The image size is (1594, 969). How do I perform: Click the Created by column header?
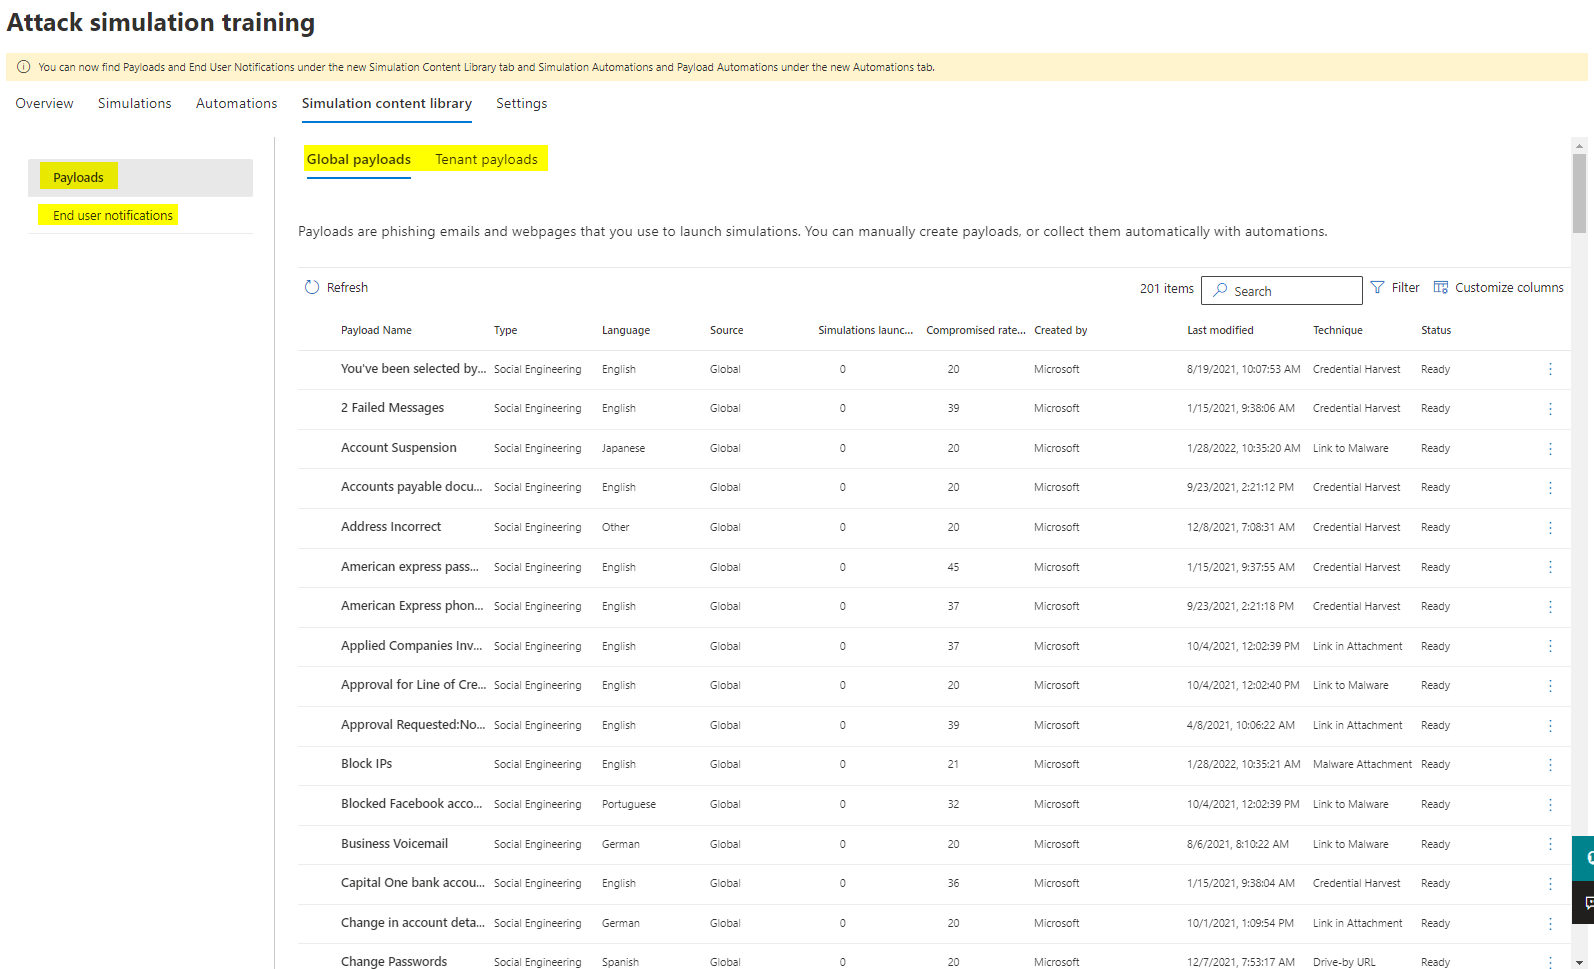click(1061, 331)
